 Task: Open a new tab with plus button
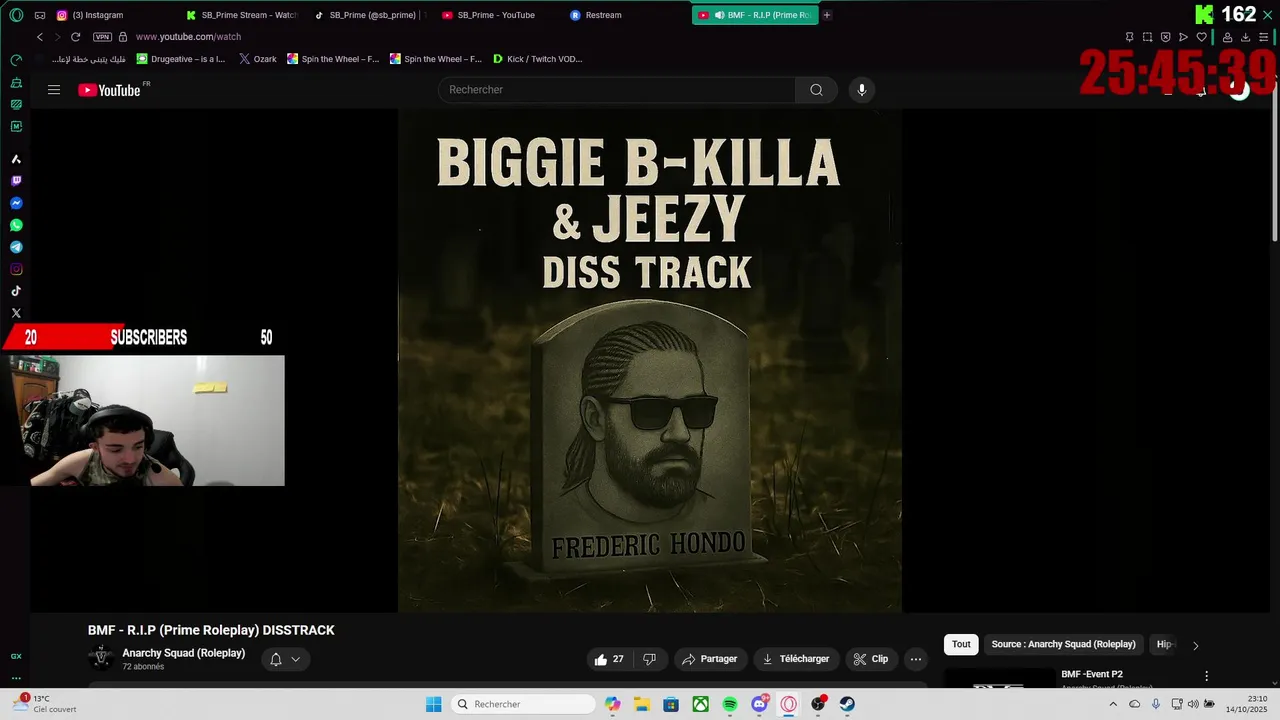tap(827, 15)
